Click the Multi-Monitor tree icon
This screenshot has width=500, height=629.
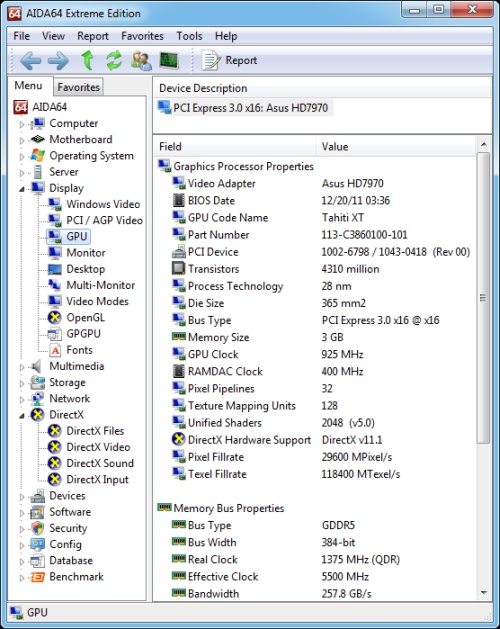(x=55, y=285)
